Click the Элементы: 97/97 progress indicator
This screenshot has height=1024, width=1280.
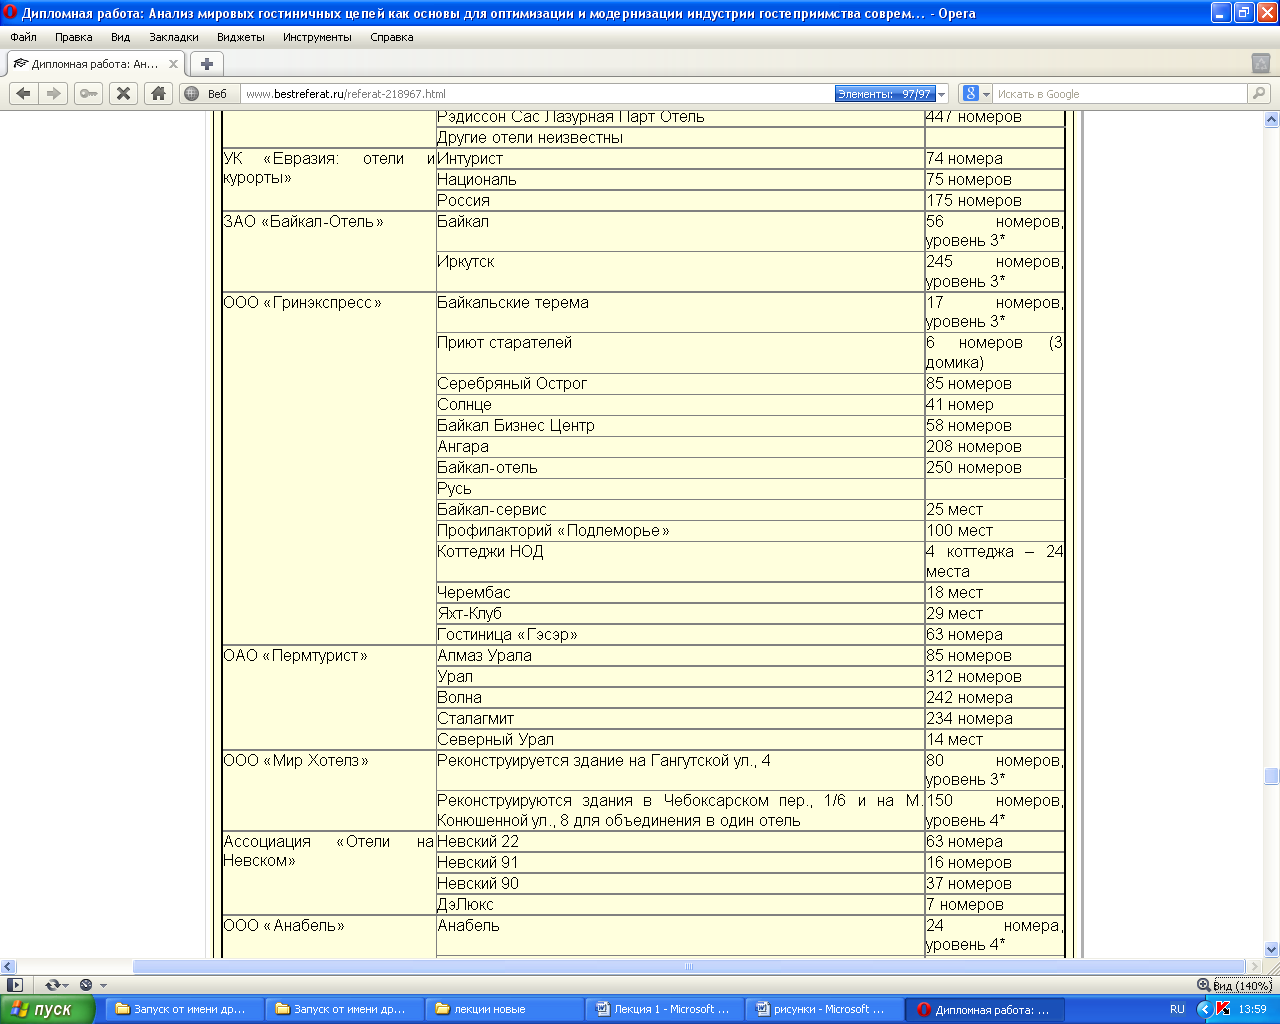[x=885, y=94]
